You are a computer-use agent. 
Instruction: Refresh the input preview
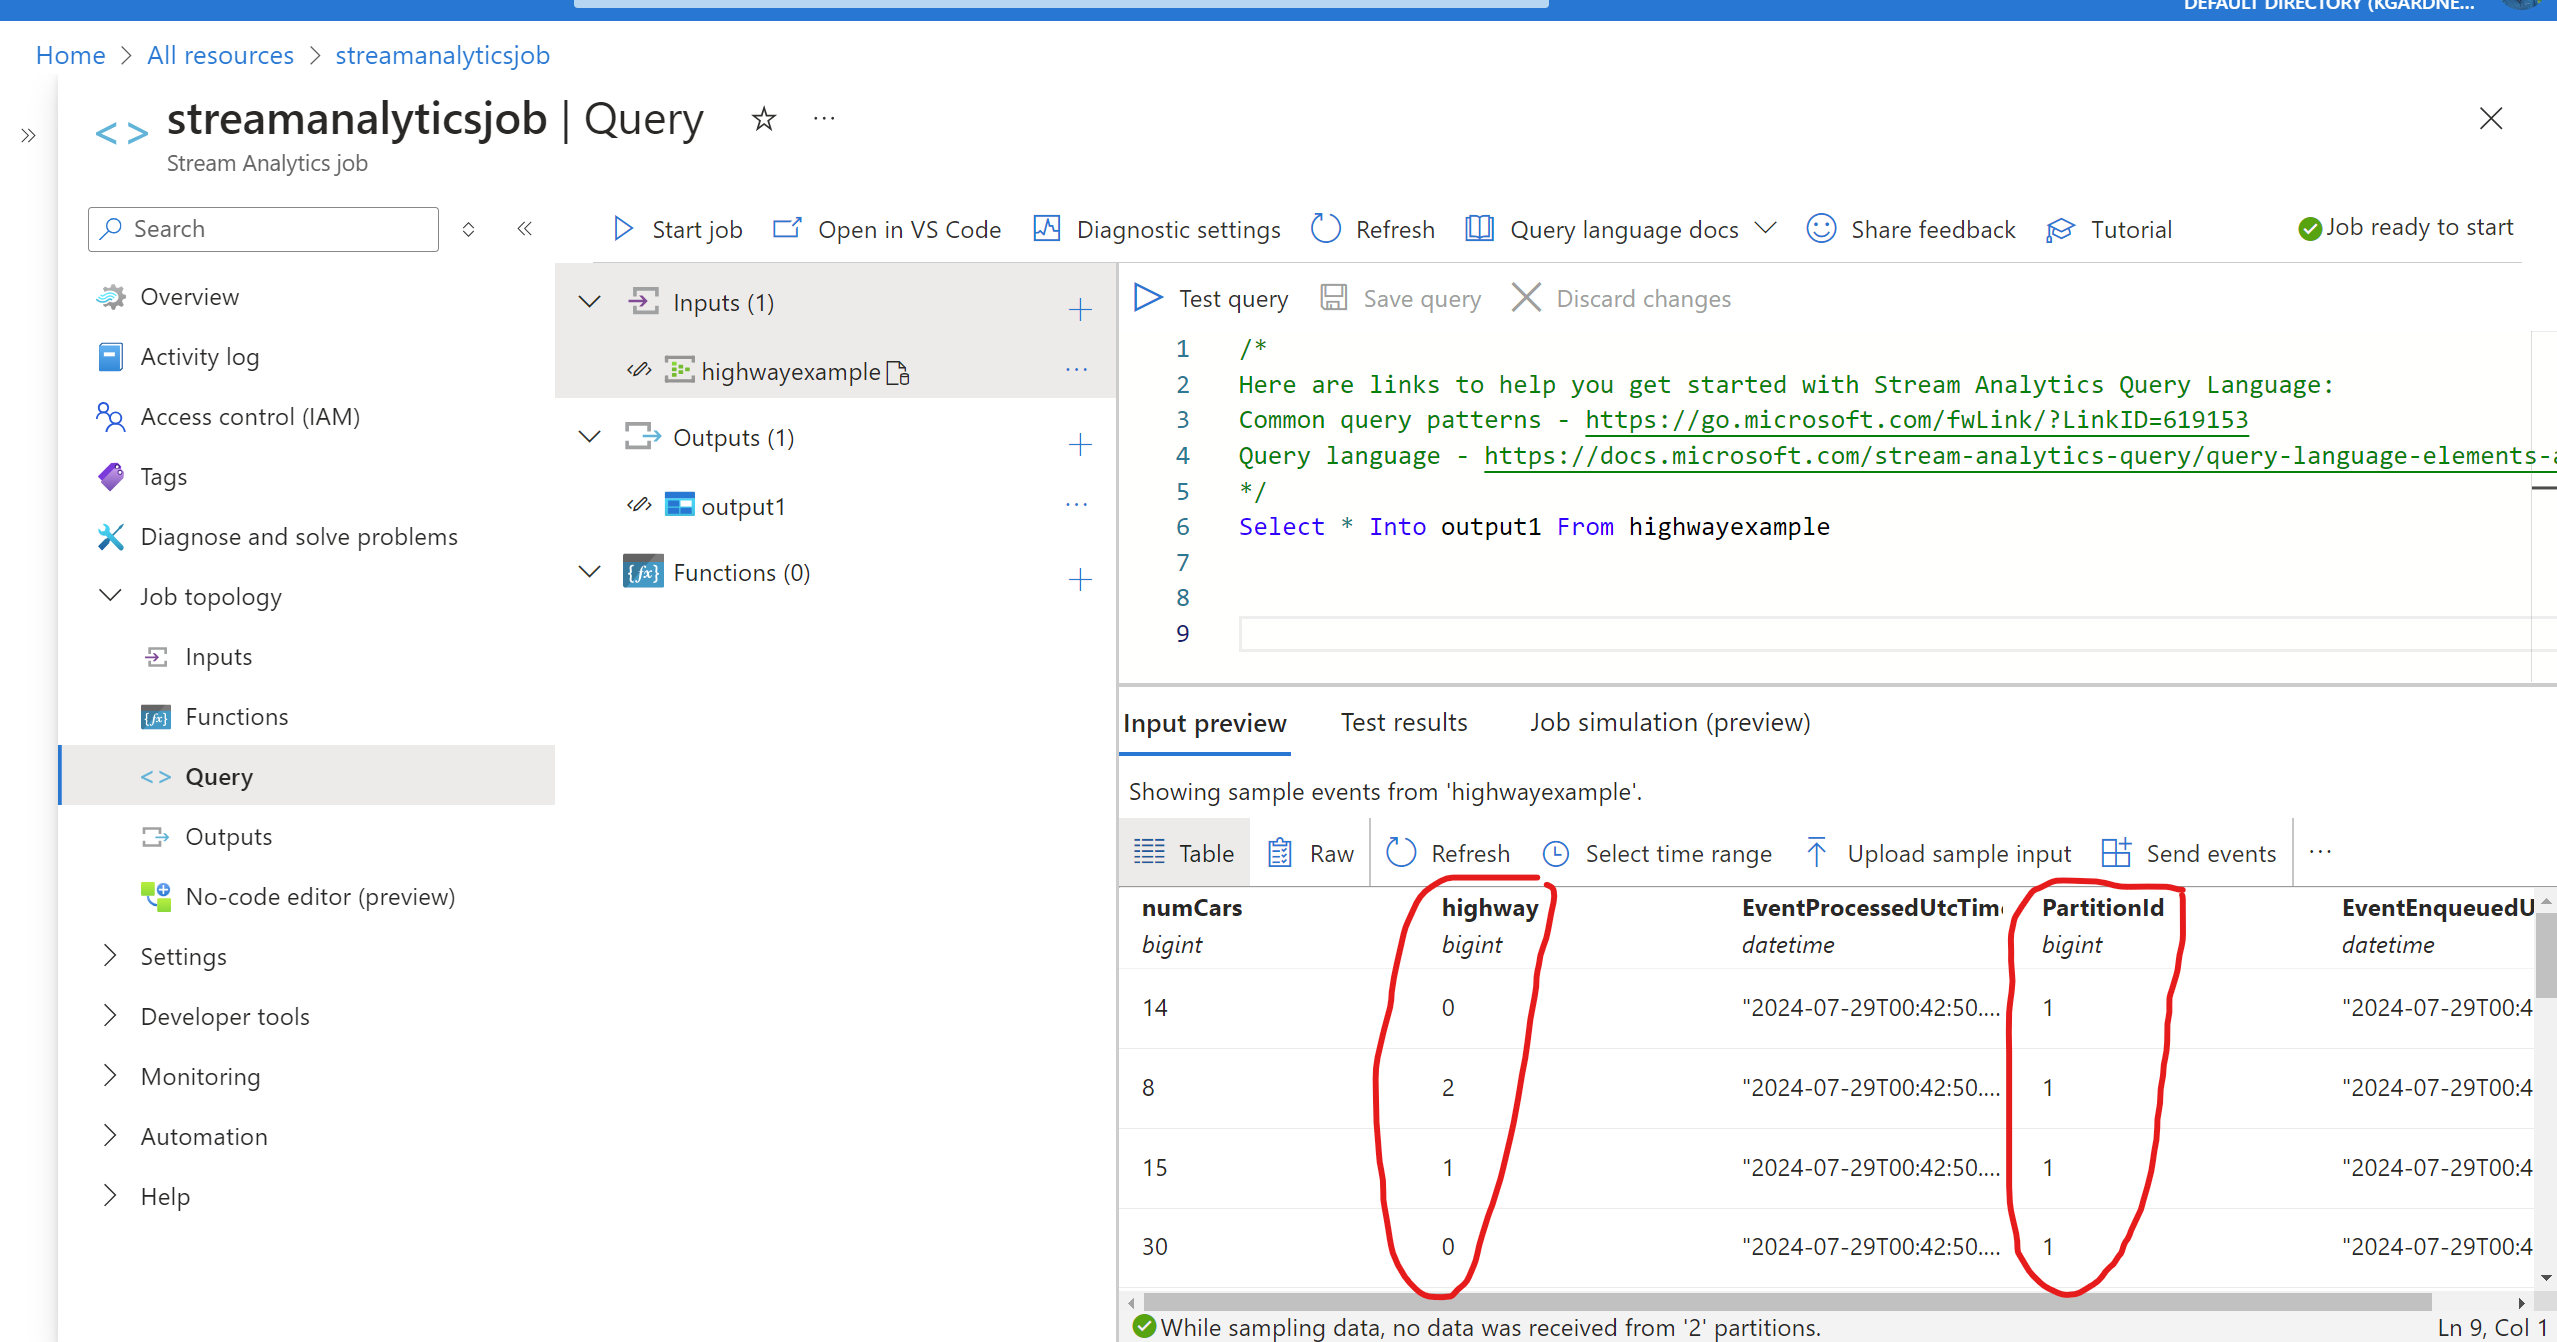pyautogui.click(x=1448, y=853)
